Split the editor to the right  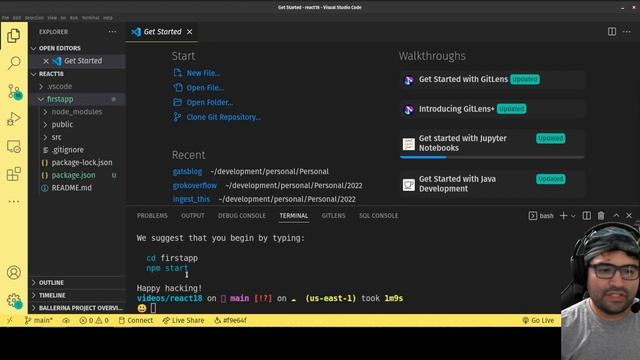click(x=611, y=31)
